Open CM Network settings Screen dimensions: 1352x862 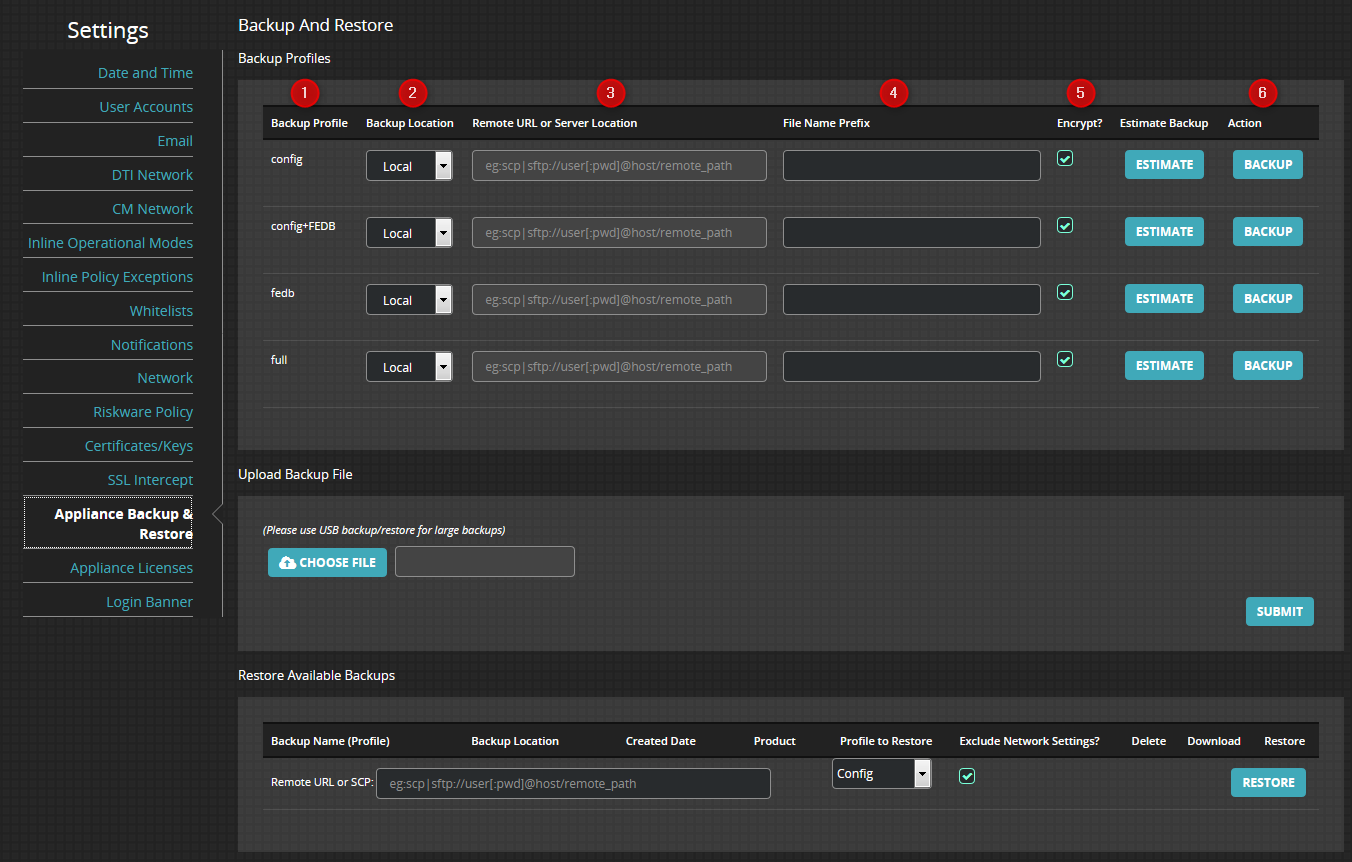click(153, 209)
